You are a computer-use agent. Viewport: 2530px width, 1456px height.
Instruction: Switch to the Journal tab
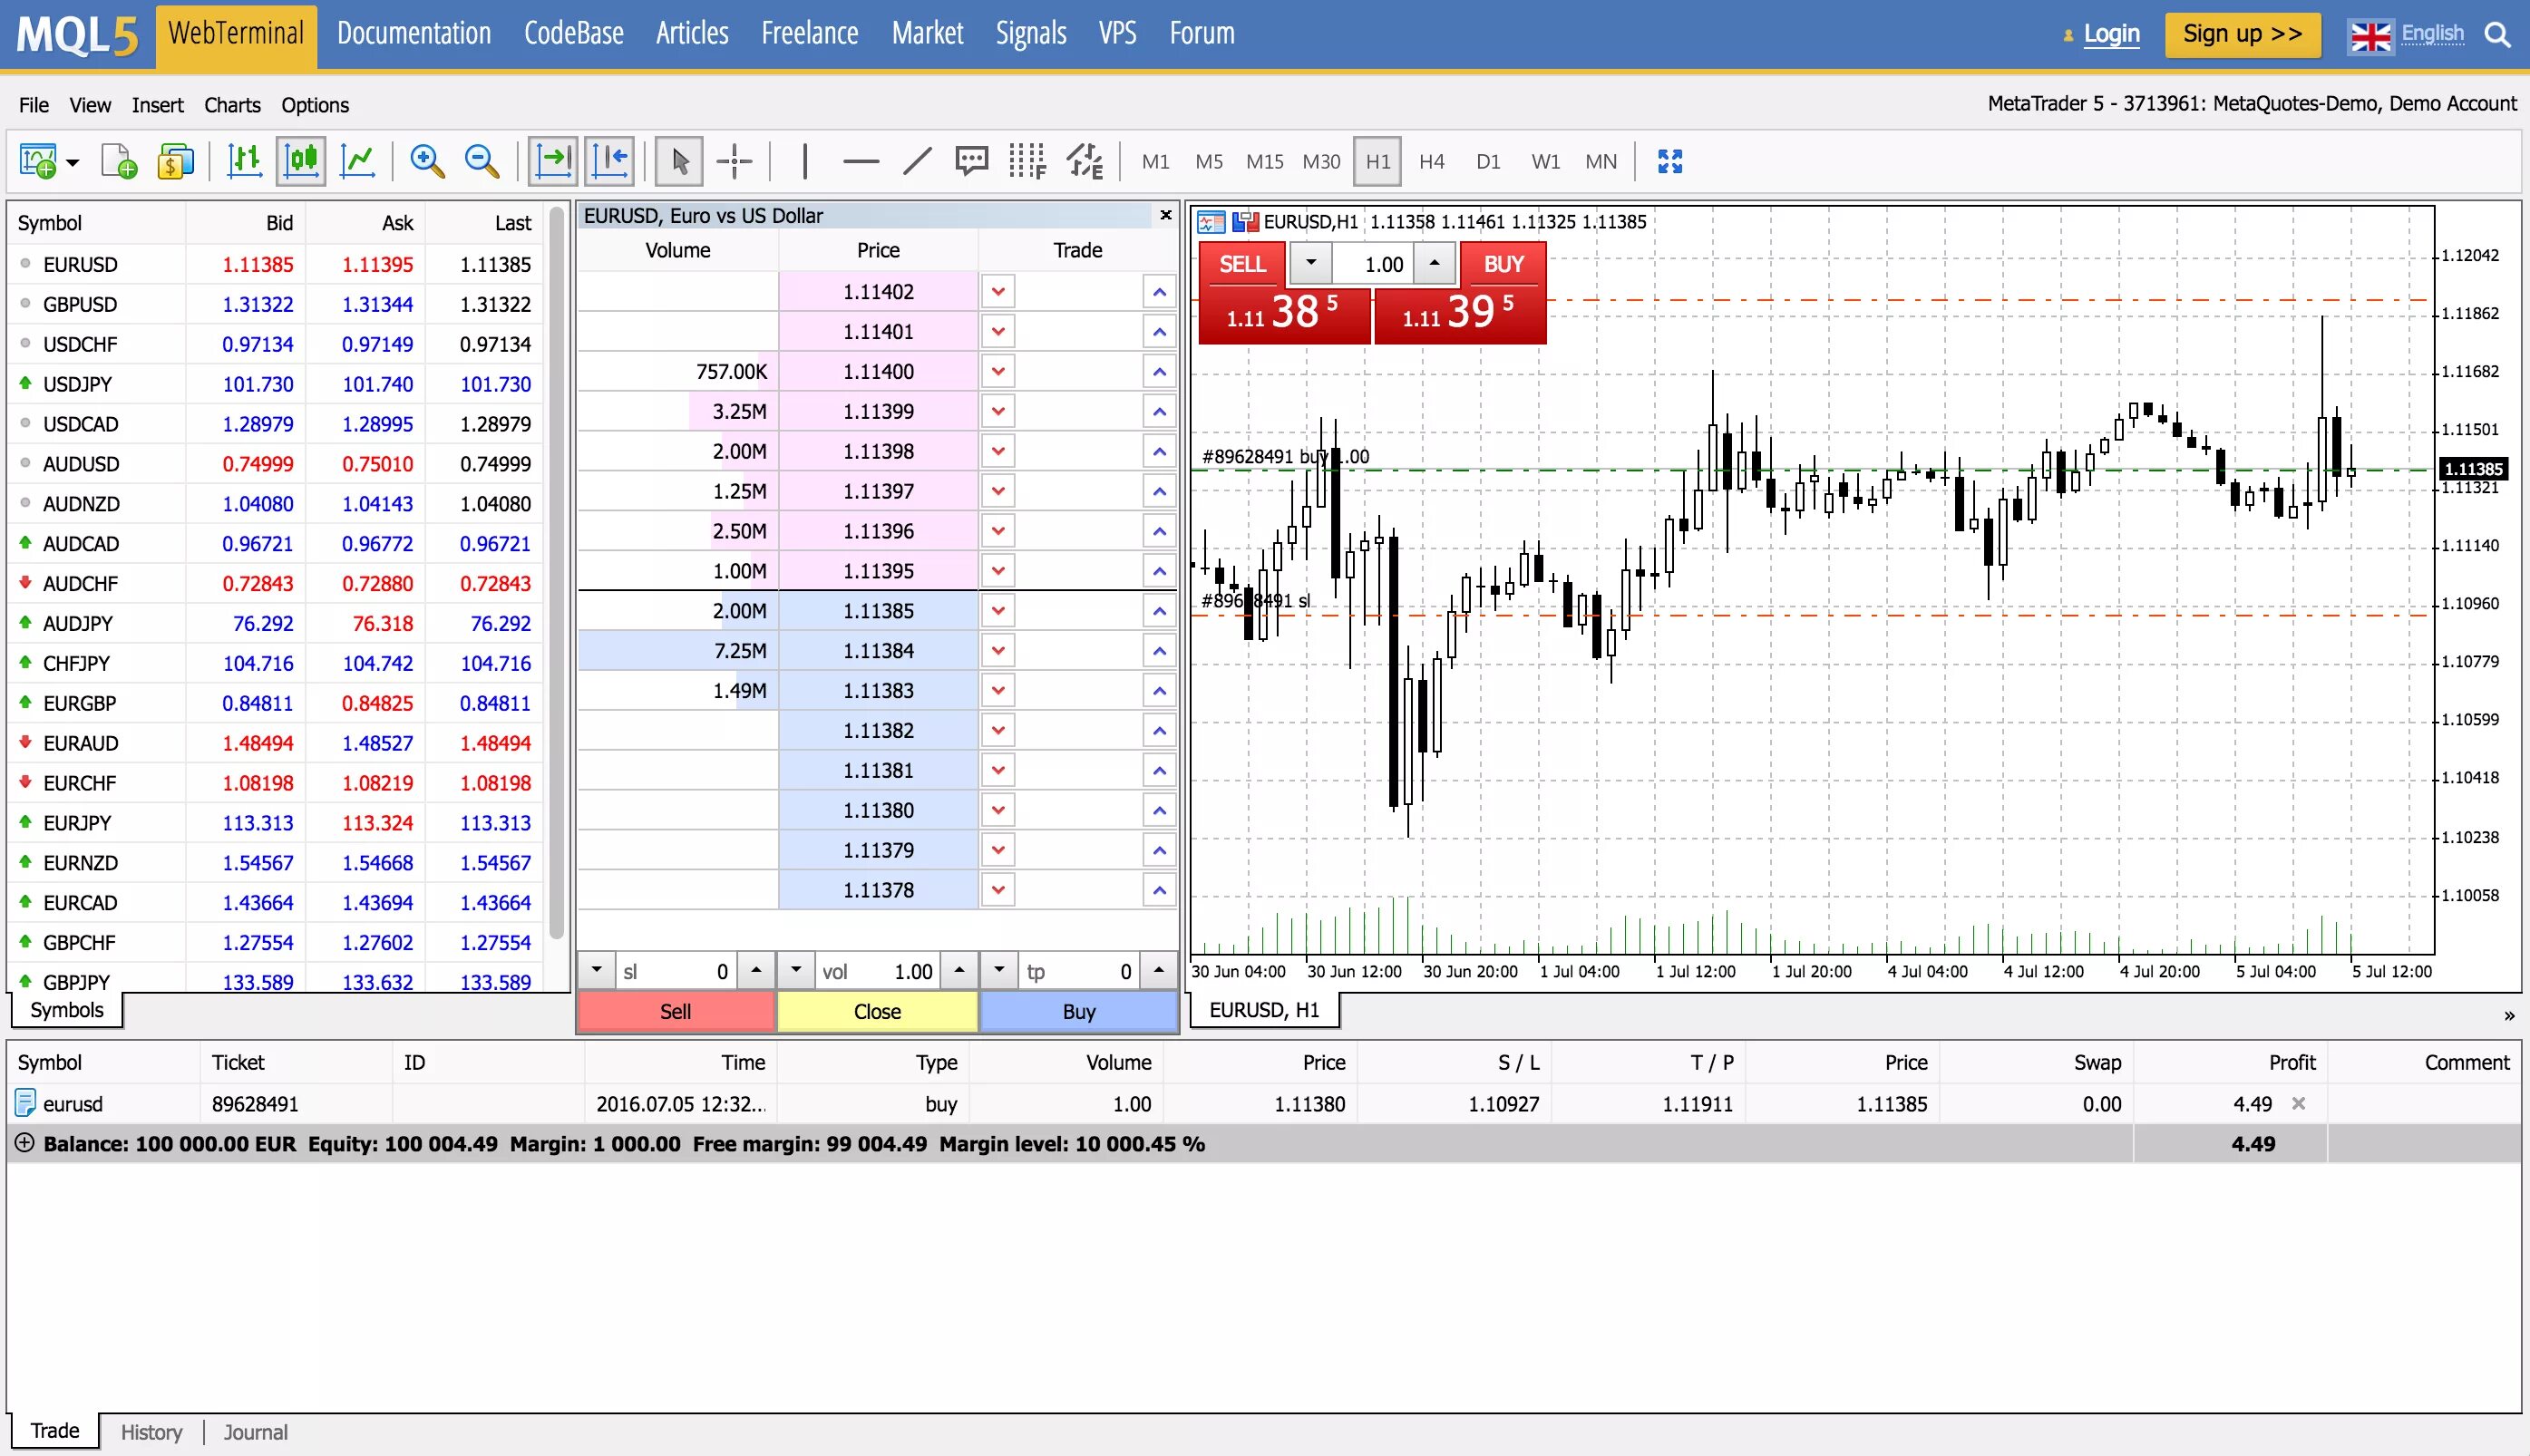[255, 1432]
